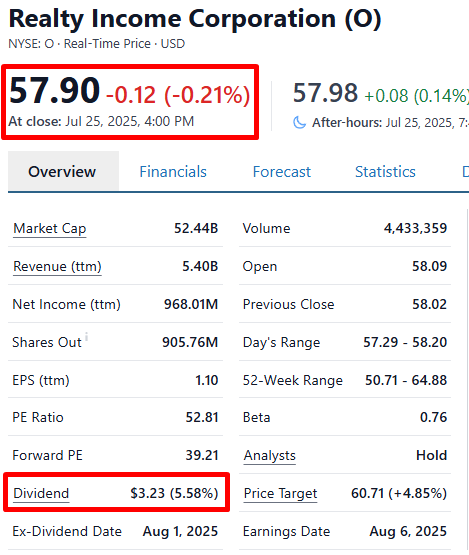469x555 pixels.
Task: Click the closing price 57.90
Action: pos(55,91)
